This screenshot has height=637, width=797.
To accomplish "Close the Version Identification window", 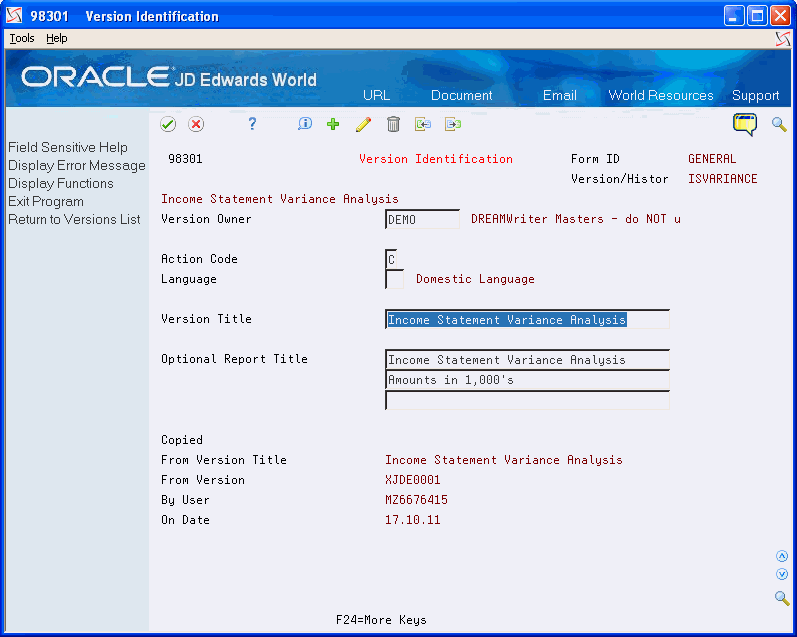I will tap(780, 16).
